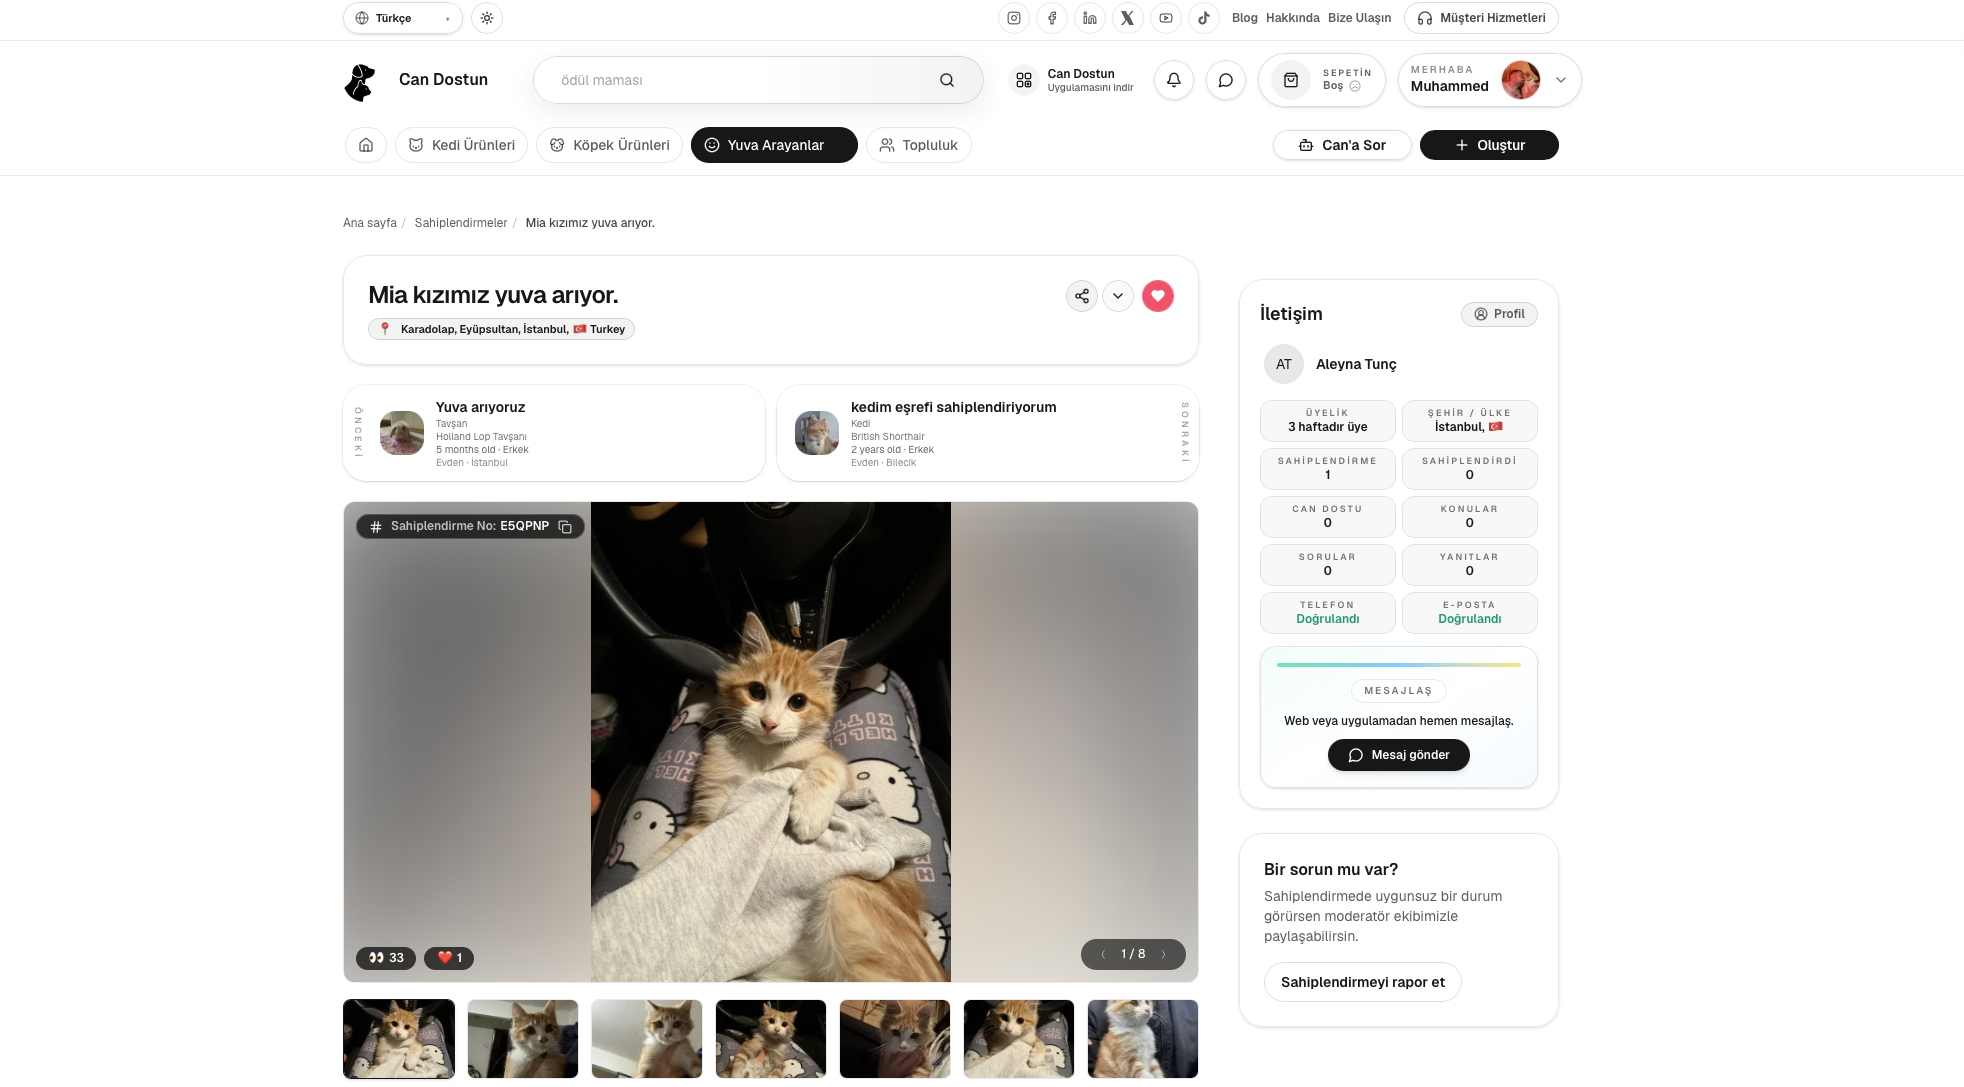The image size is (1964, 1087).
Task: Open the Kedi Ürünleri tab
Action: (x=461, y=145)
